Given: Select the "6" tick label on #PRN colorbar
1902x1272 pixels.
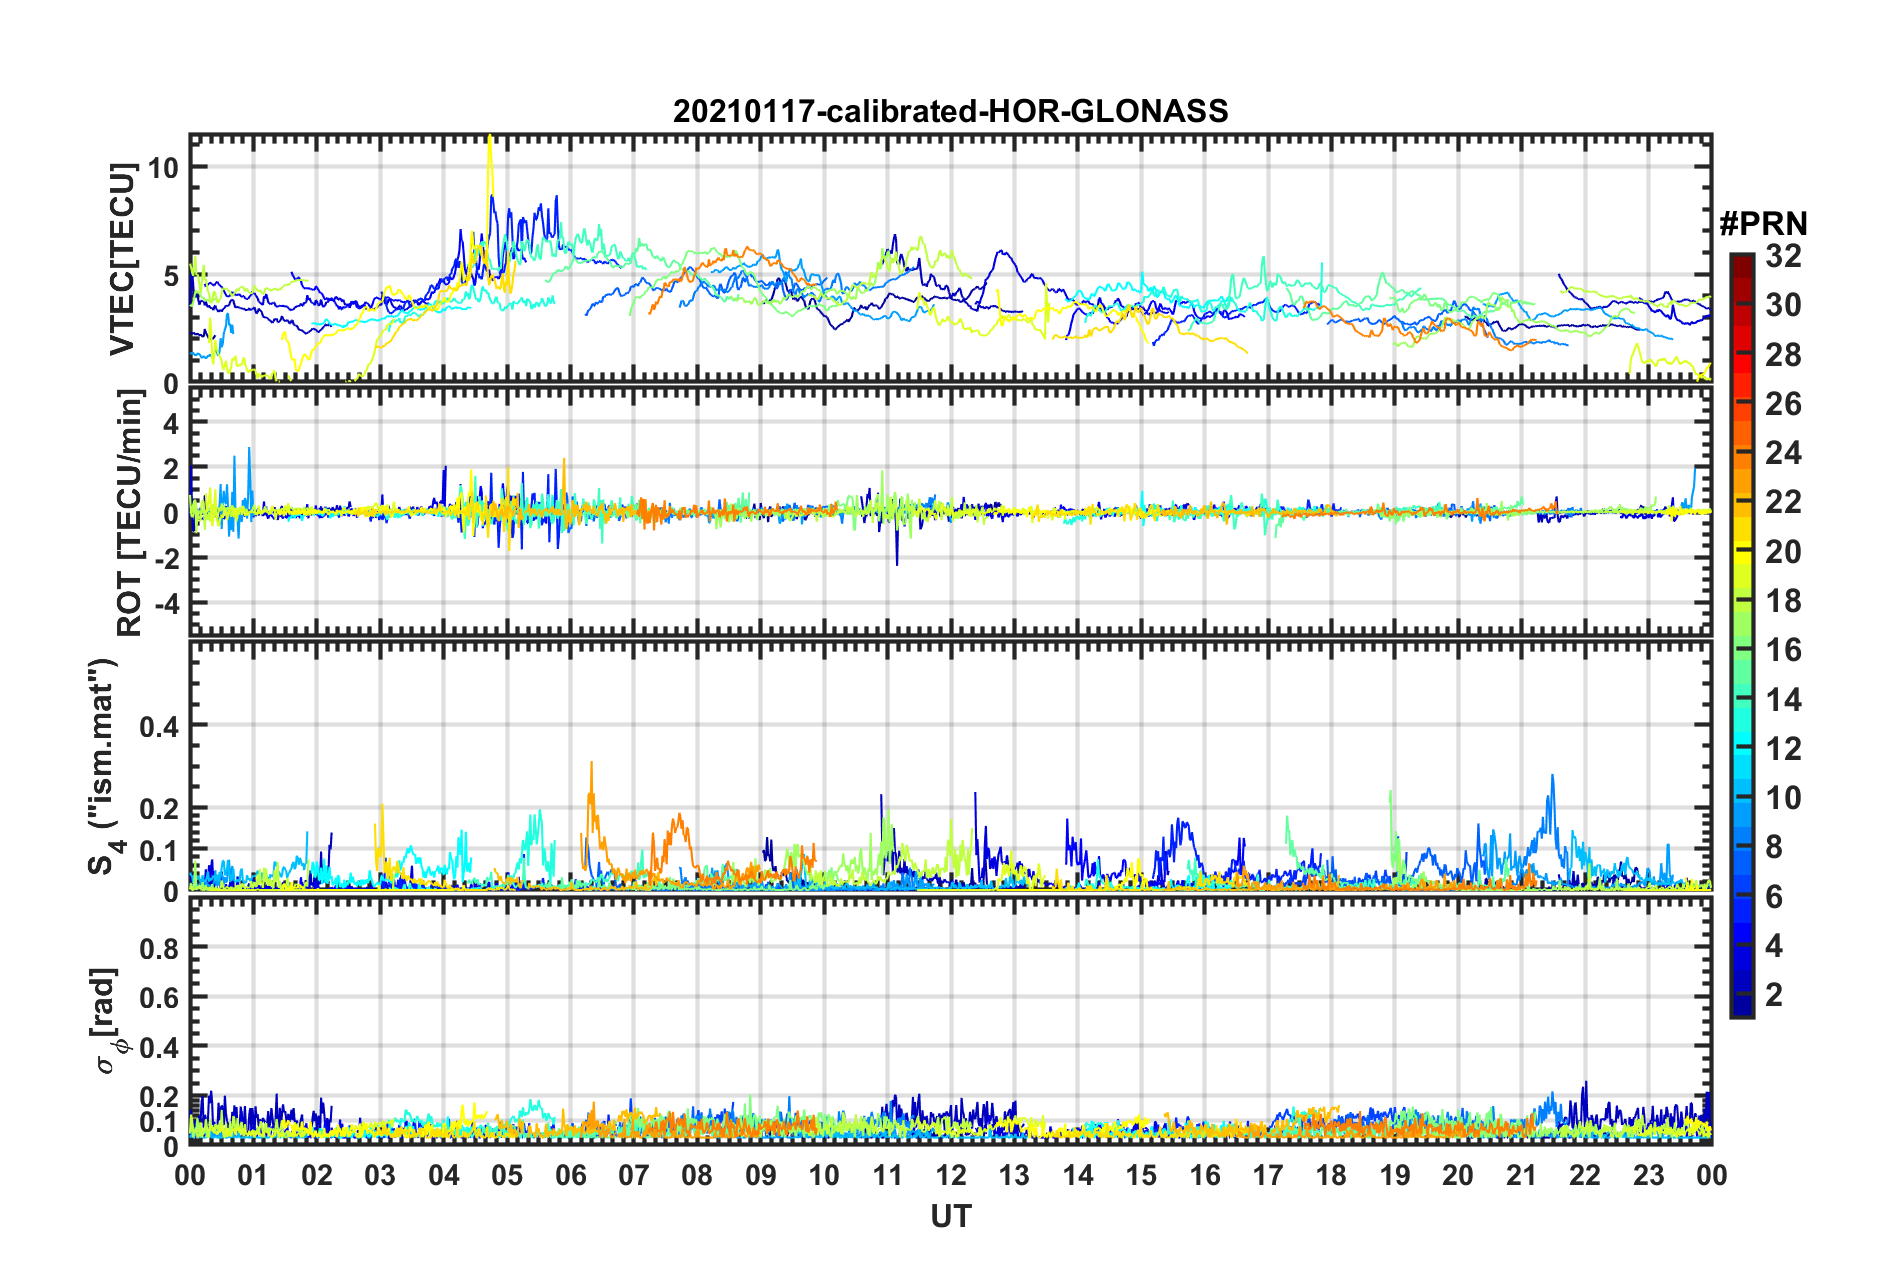Looking at the screenshot, I should click(1774, 897).
